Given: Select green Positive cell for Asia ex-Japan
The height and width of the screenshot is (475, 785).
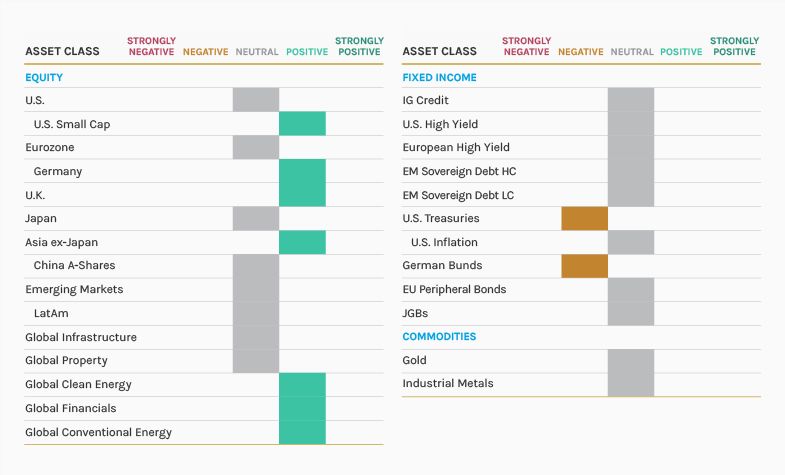Looking at the screenshot, I should [302, 242].
